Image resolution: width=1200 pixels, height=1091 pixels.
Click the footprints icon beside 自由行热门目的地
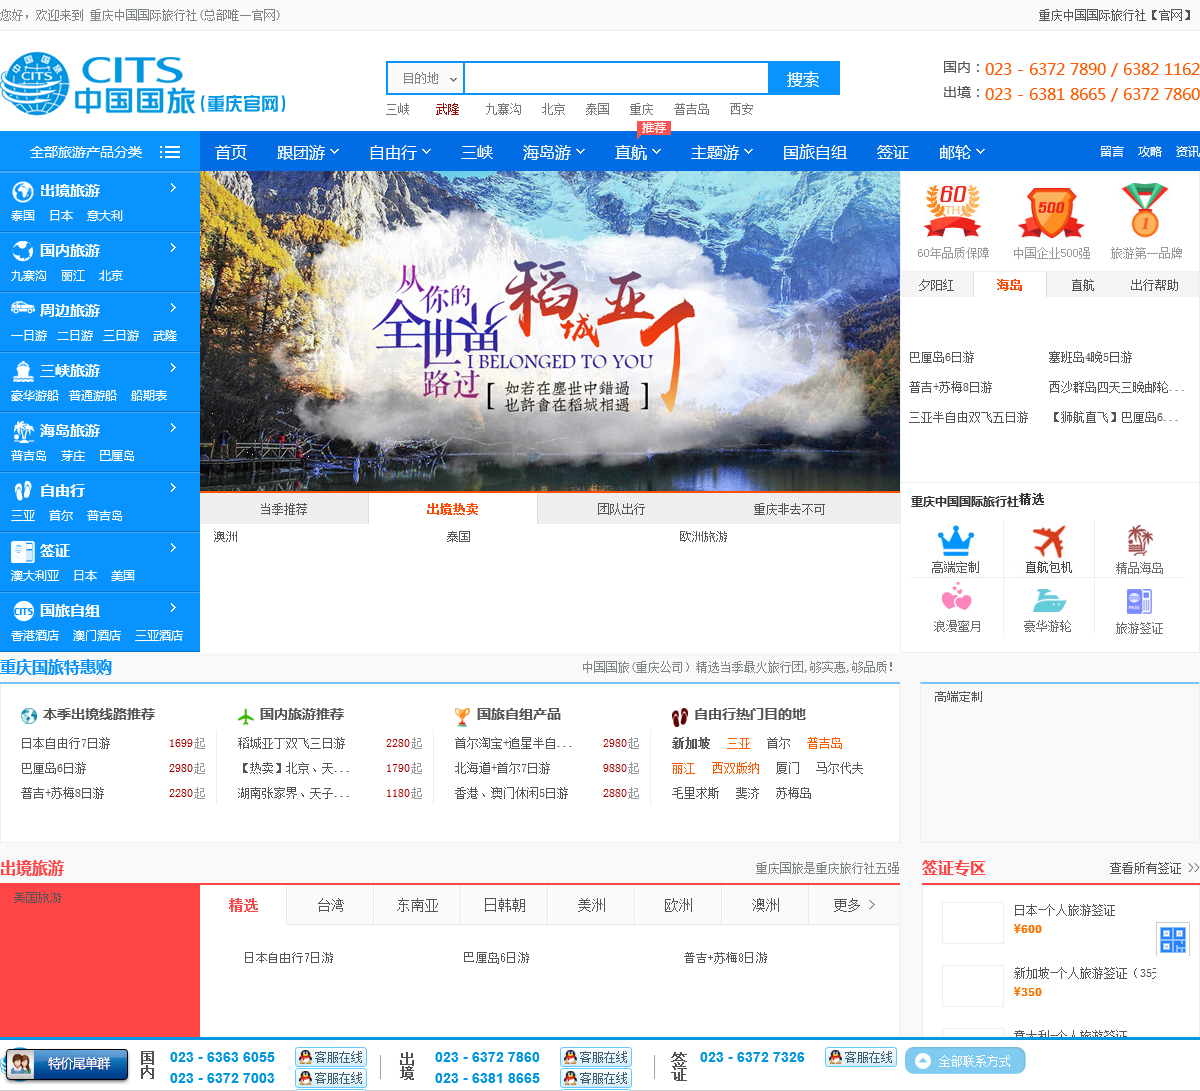[x=680, y=716]
